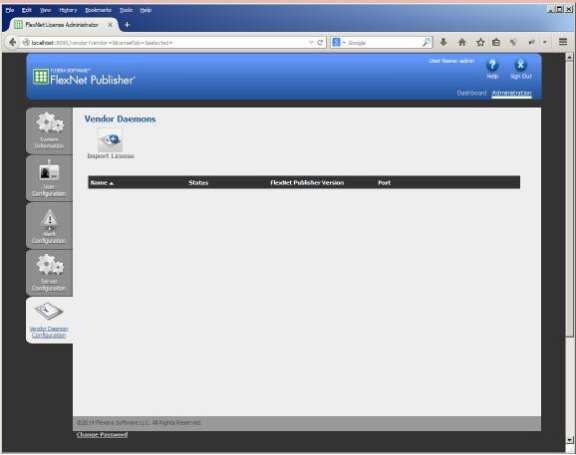Open Alert Configuration warning icon
Viewport: 576px width, 455px height.
(x=49, y=220)
